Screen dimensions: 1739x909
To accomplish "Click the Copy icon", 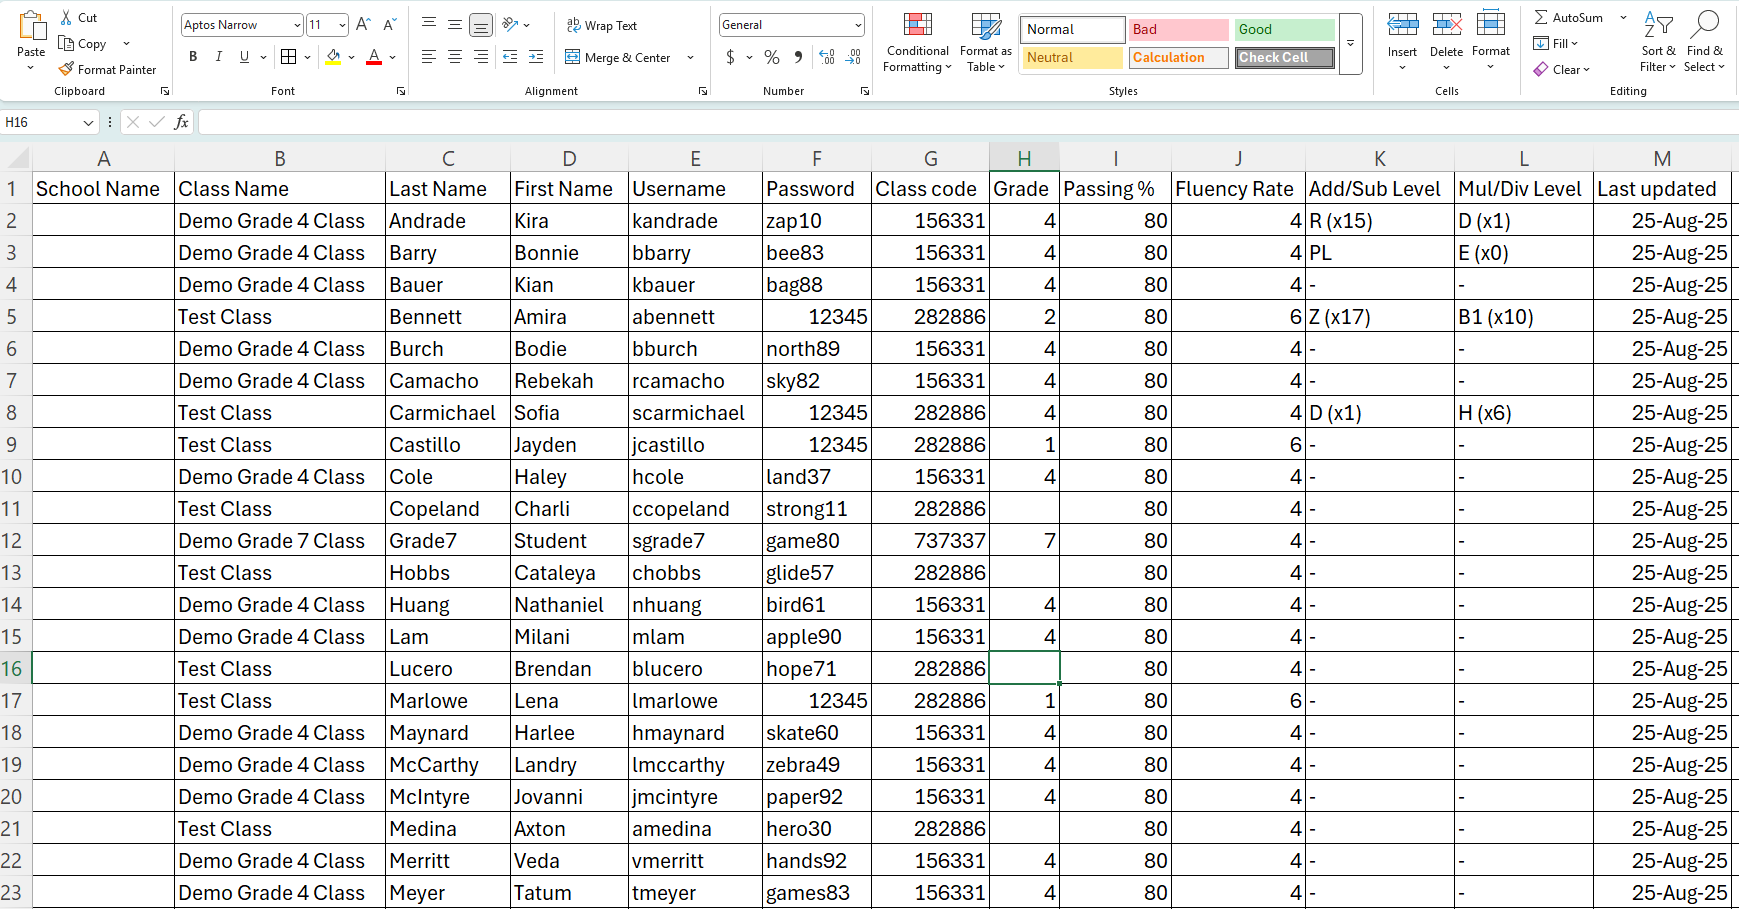I will click(66, 43).
